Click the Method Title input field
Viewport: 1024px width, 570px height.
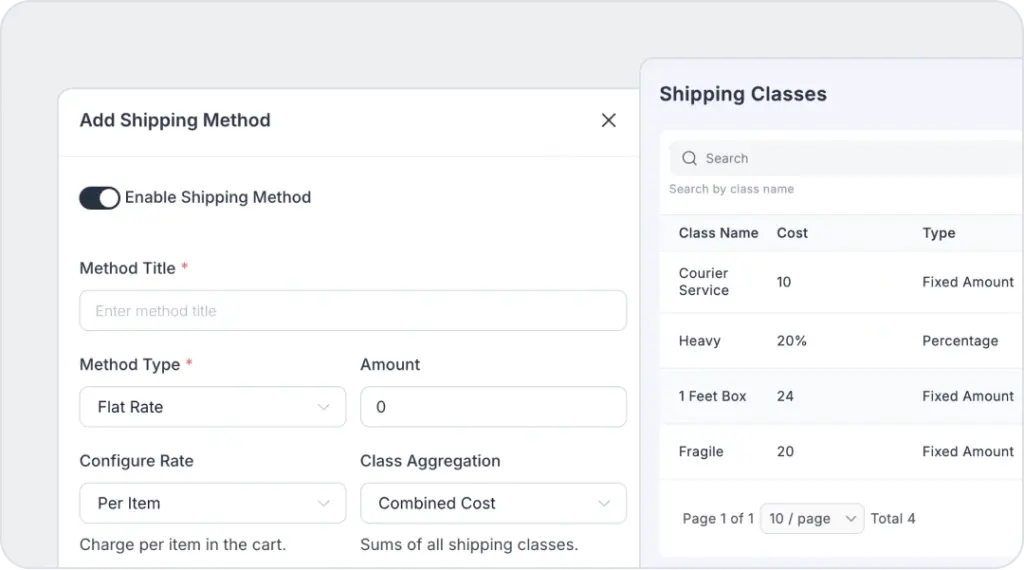pyautogui.click(x=352, y=311)
